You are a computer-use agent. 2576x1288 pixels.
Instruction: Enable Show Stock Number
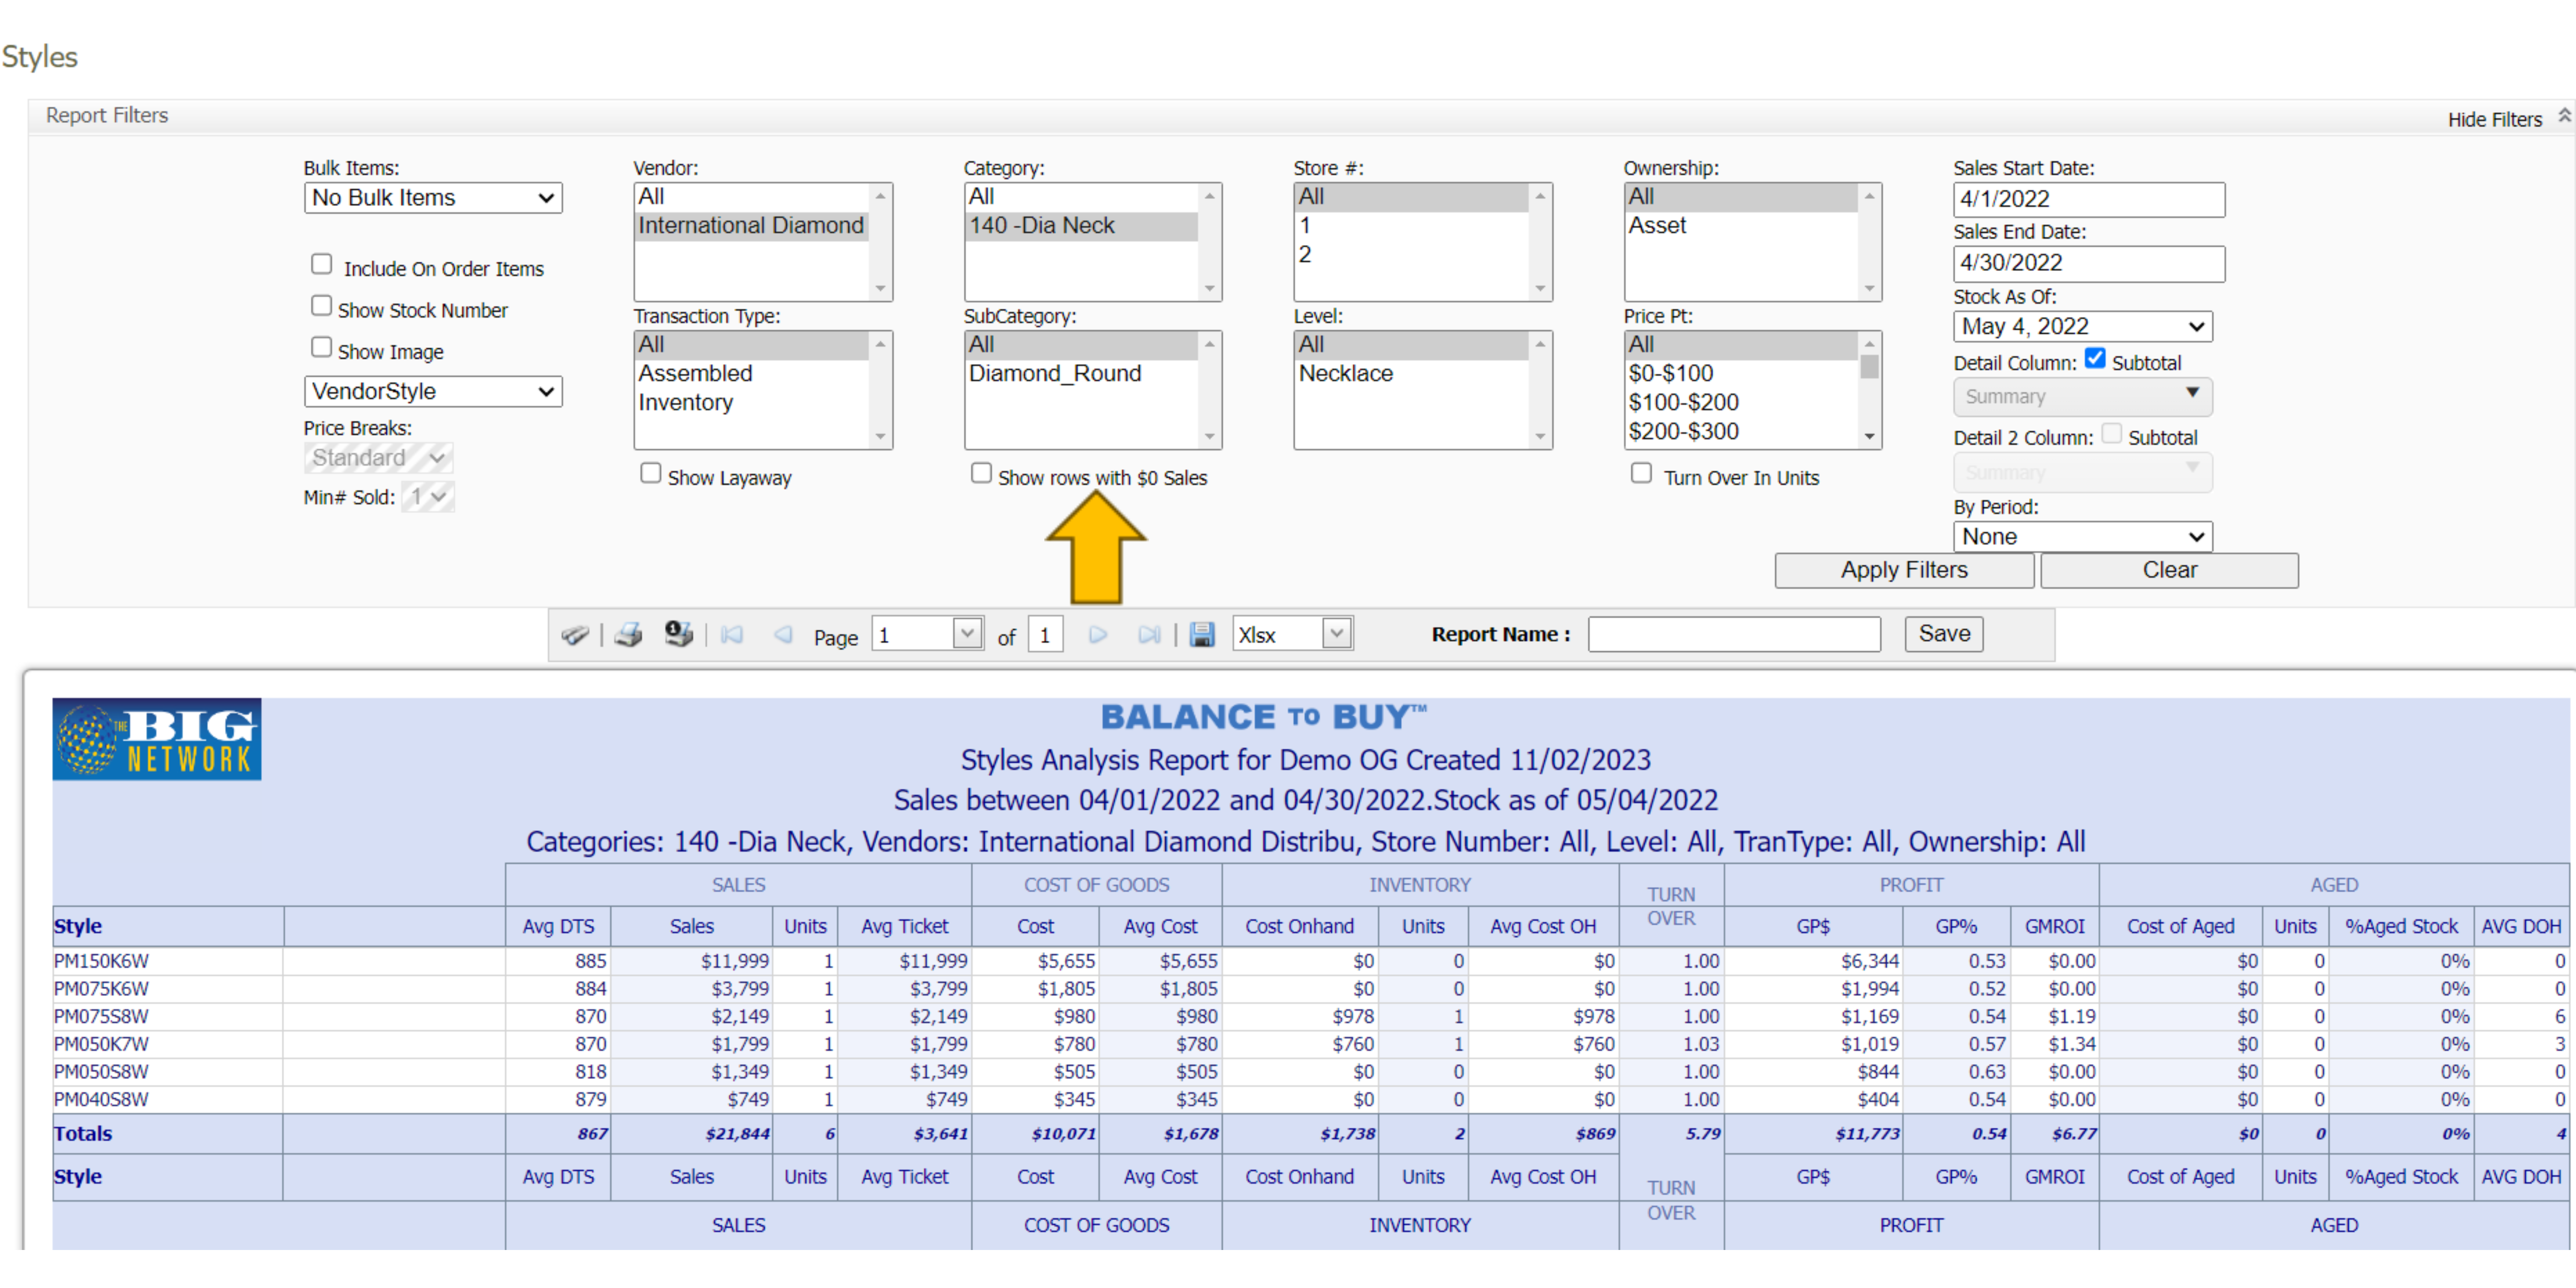pyautogui.click(x=321, y=306)
